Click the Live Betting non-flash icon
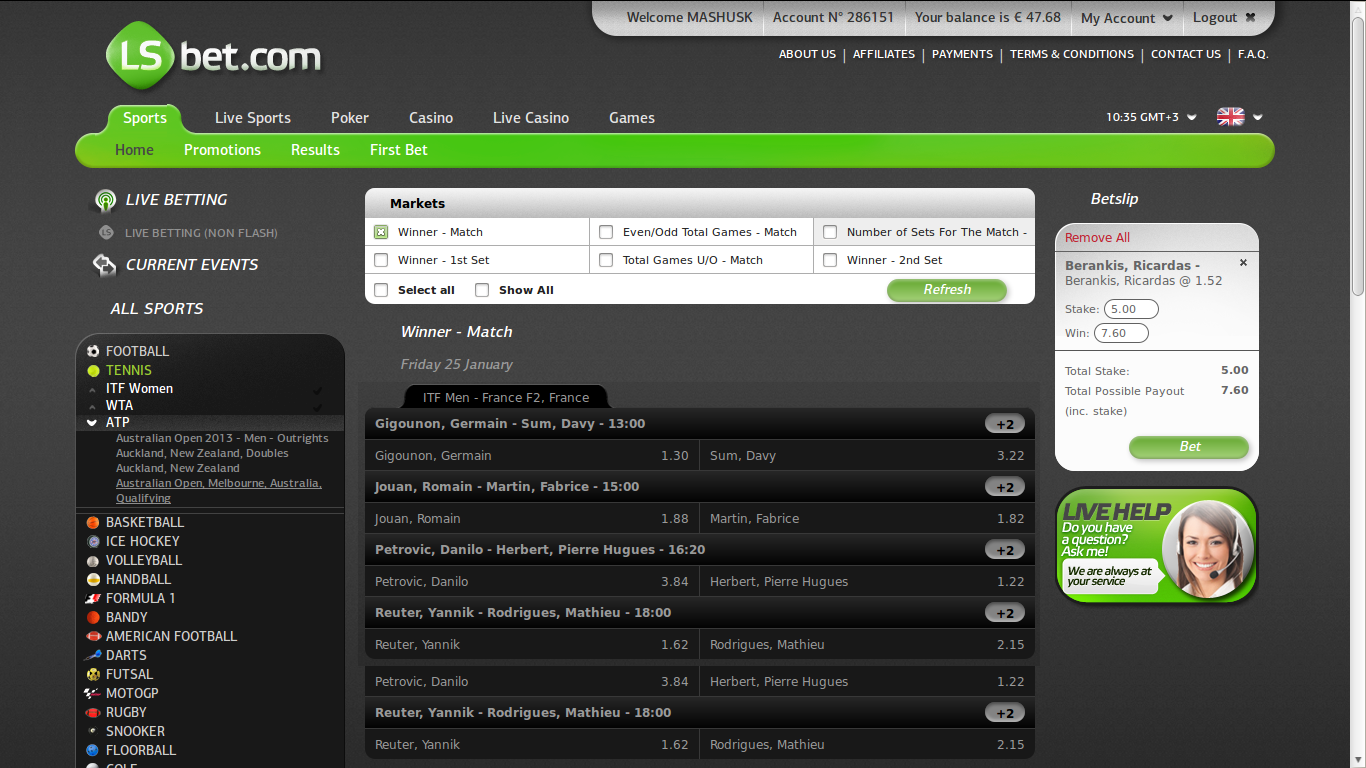The width and height of the screenshot is (1366, 768). pos(106,232)
